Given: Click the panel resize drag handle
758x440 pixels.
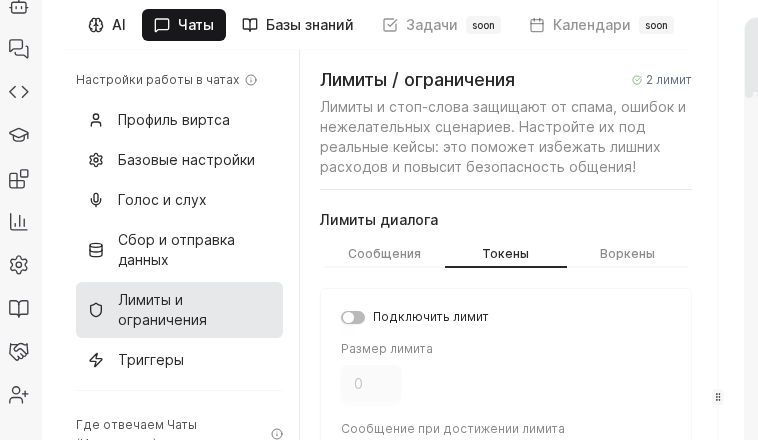Looking at the screenshot, I should (x=718, y=397).
